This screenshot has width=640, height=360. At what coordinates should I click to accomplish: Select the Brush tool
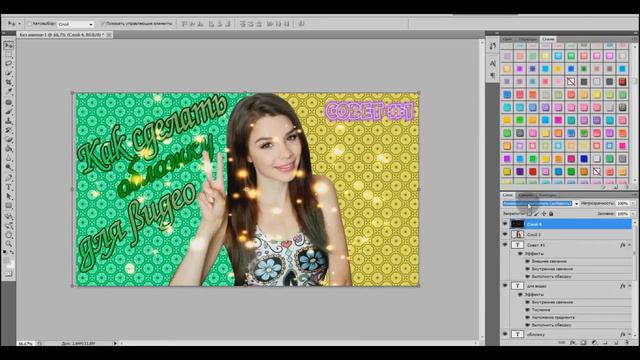[9, 111]
